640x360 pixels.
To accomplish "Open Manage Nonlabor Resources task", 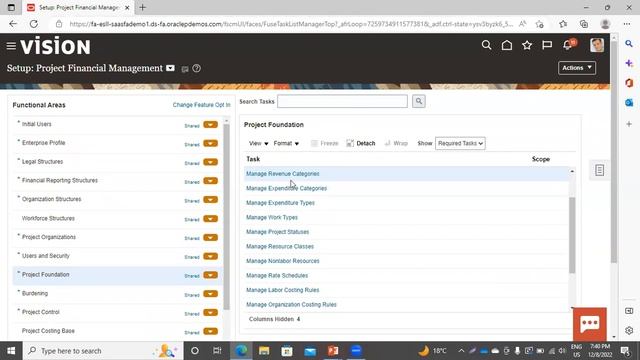I will tap(282, 261).
